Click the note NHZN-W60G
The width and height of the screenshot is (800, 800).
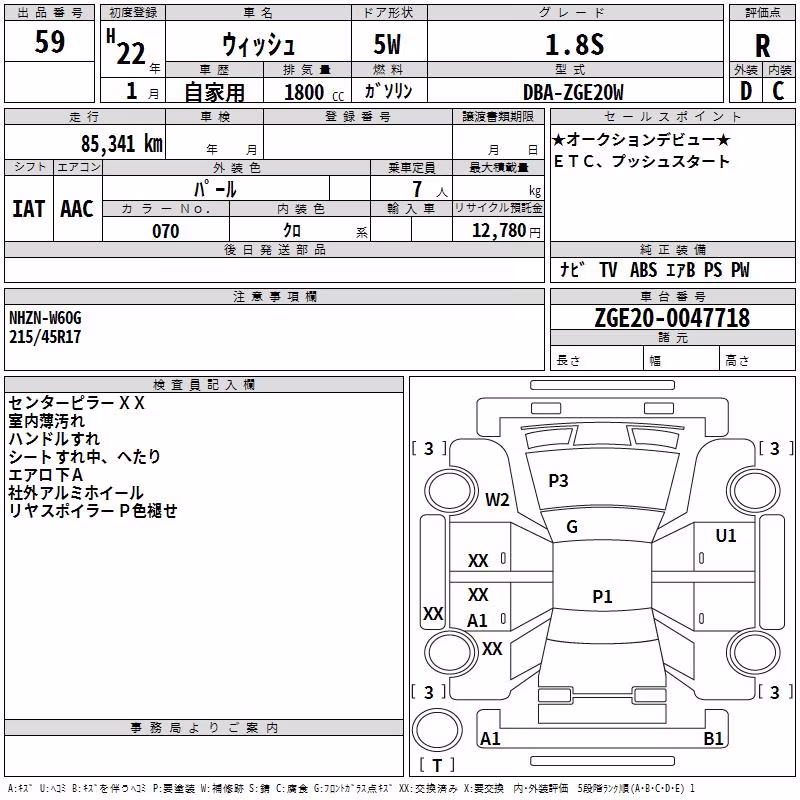tap(45, 318)
